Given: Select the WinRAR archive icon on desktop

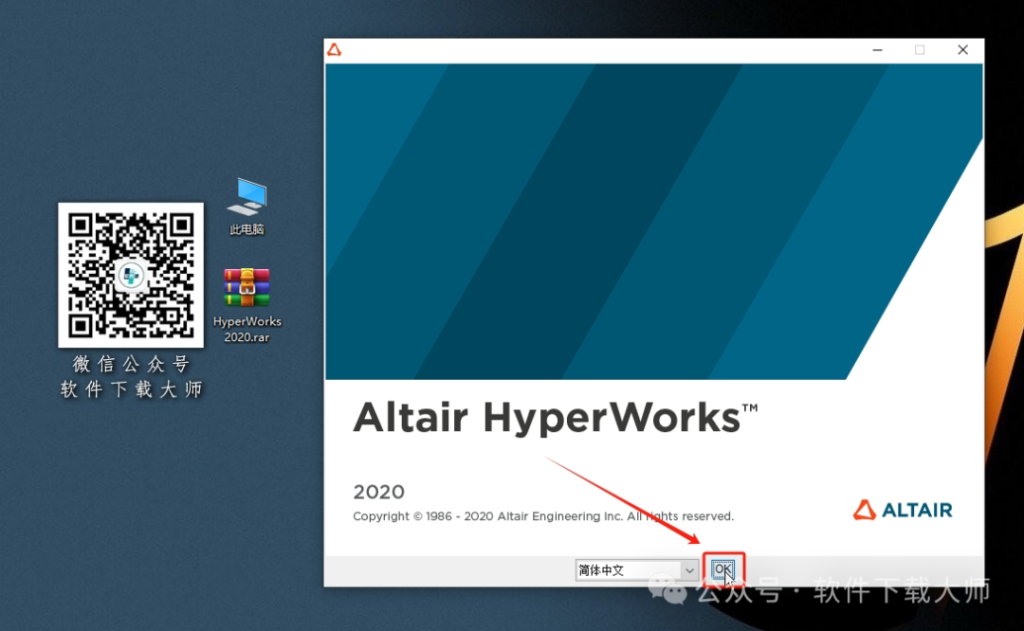Looking at the screenshot, I should pos(246,288).
